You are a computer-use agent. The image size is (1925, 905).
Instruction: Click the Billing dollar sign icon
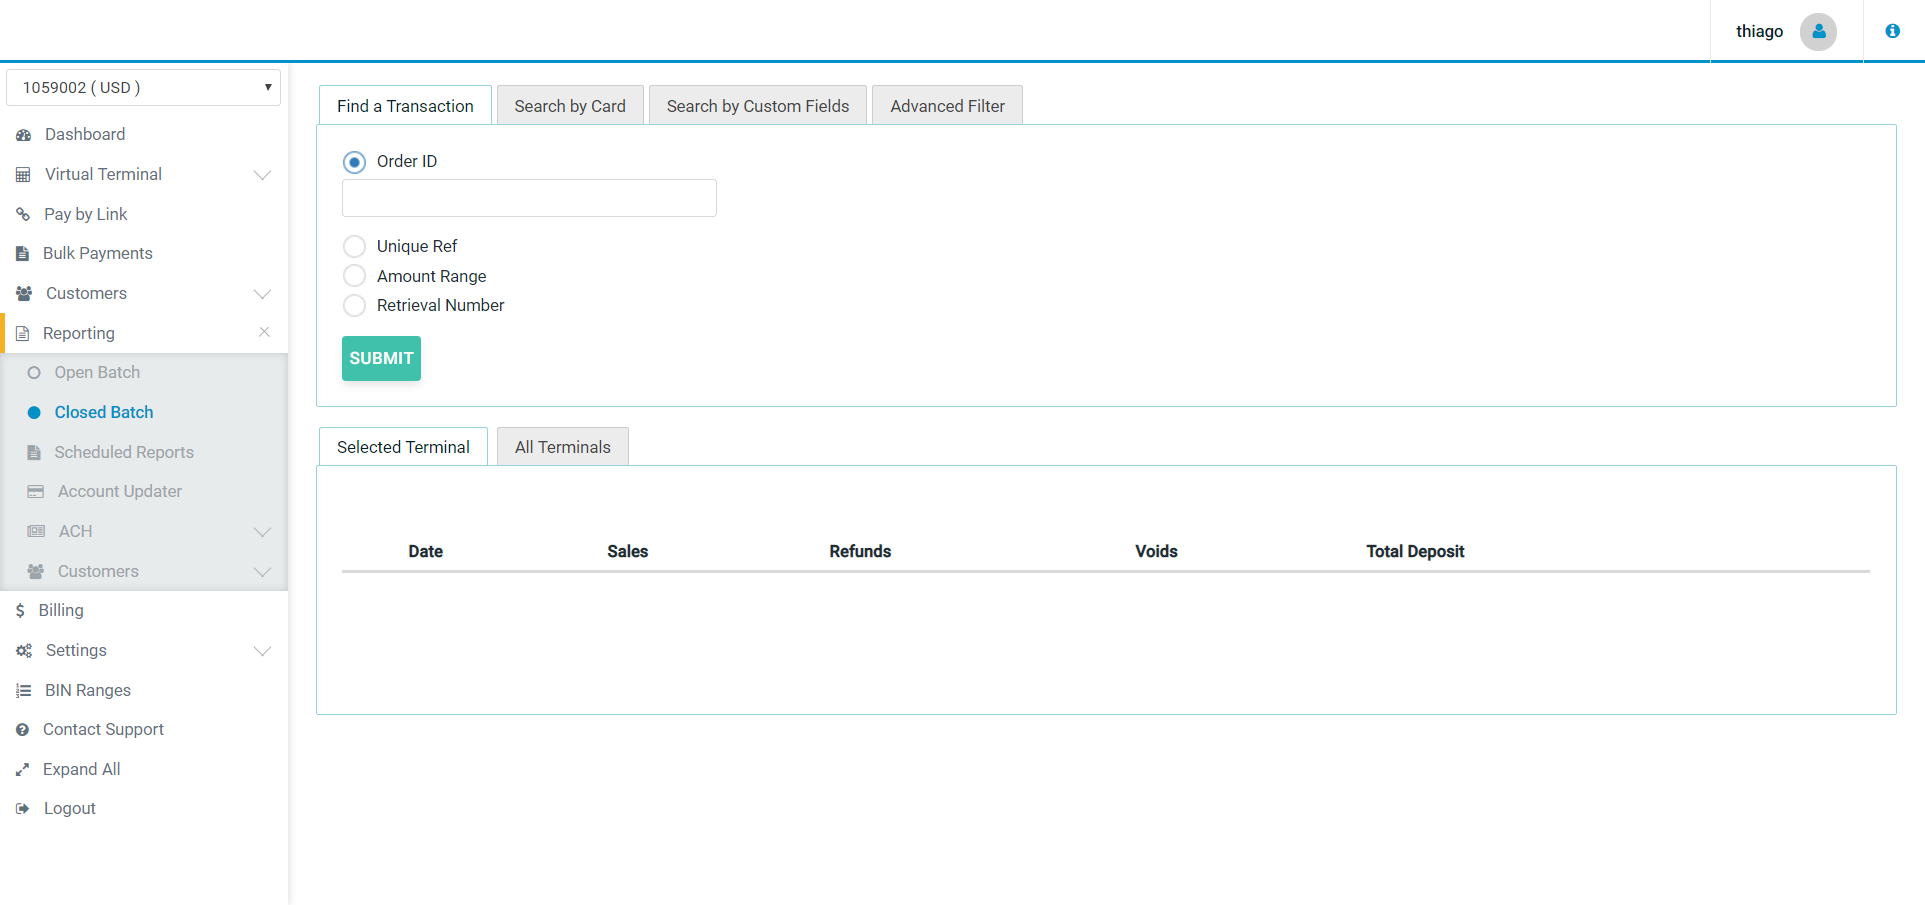pos(20,611)
